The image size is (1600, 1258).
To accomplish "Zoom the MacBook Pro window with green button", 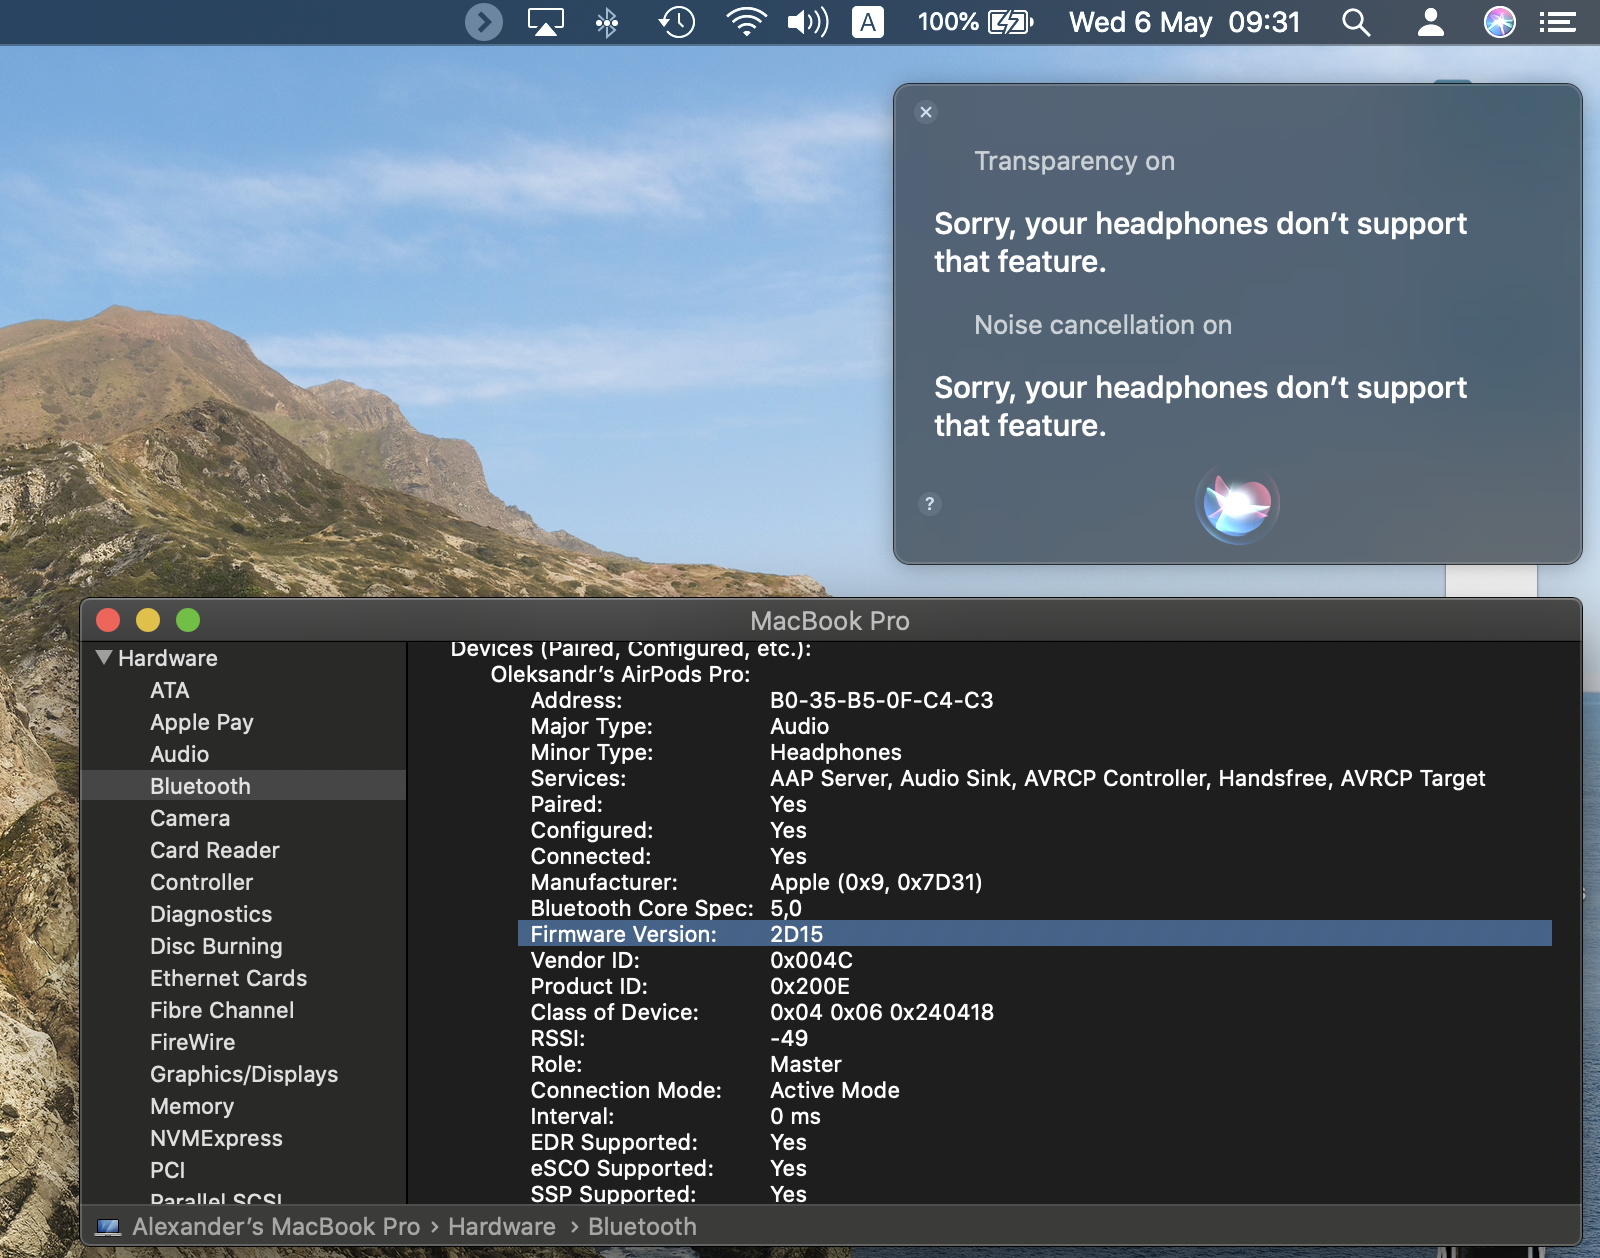I will (x=188, y=620).
